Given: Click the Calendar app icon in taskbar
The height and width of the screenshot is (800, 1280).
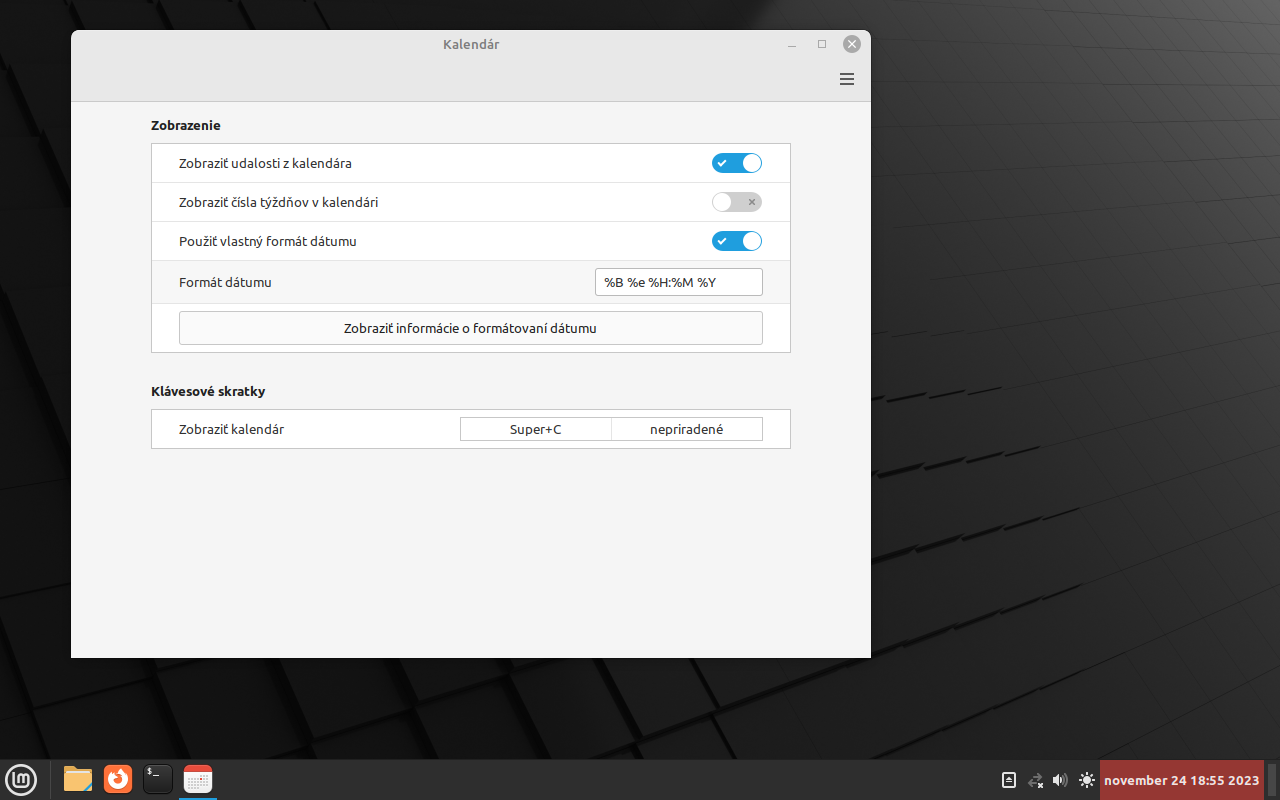Looking at the screenshot, I should coord(198,778).
